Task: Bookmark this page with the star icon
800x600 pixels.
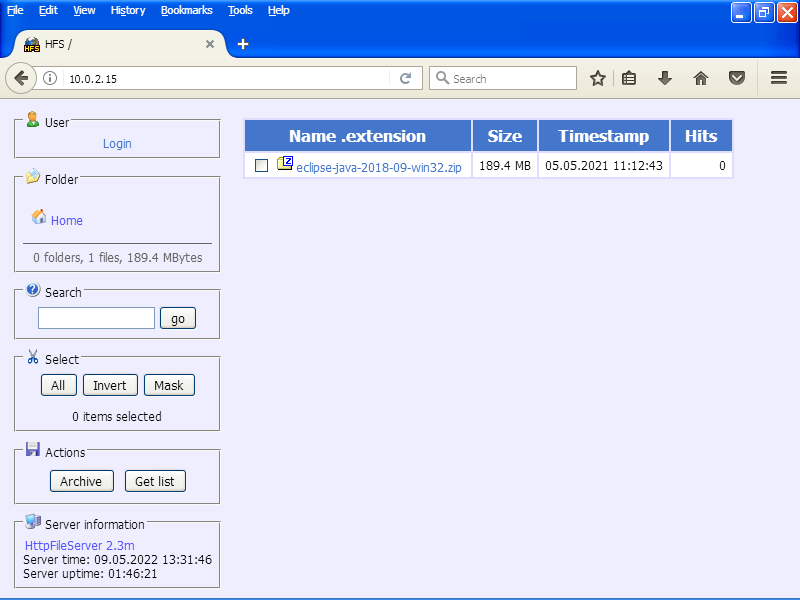Action: [x=598, y=78]
